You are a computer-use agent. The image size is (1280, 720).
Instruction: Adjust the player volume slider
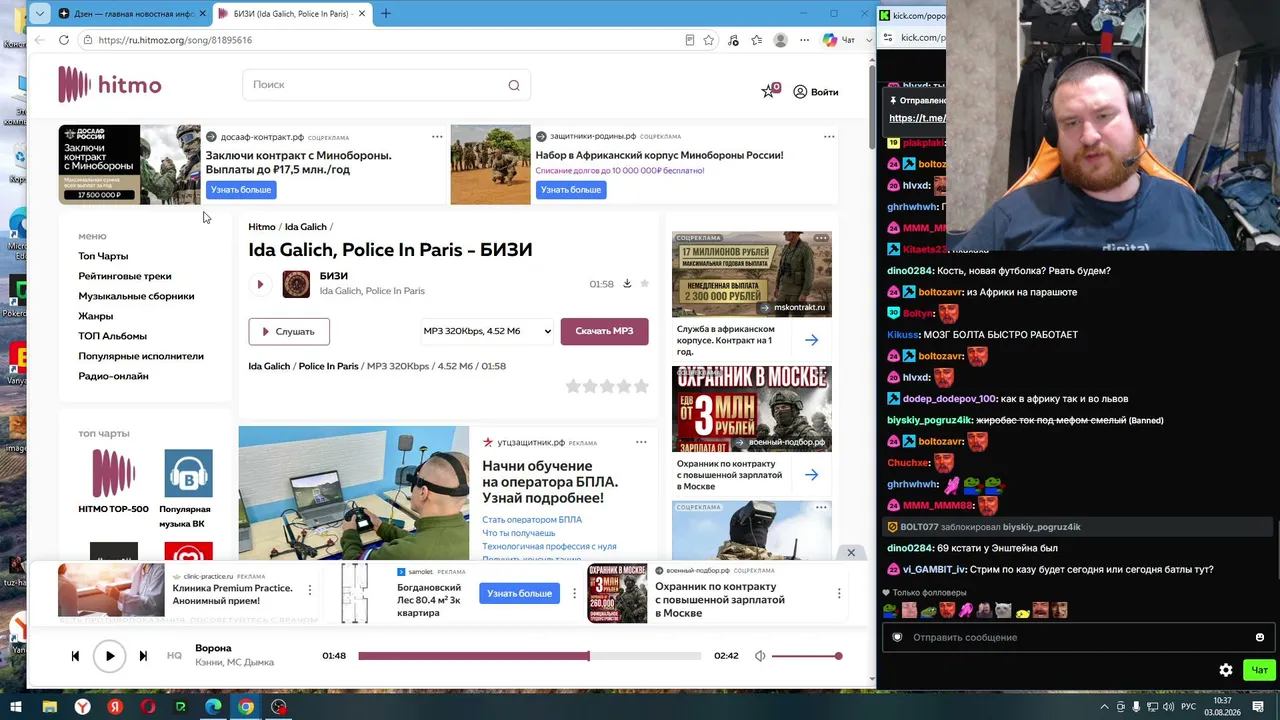coord(806,656)
